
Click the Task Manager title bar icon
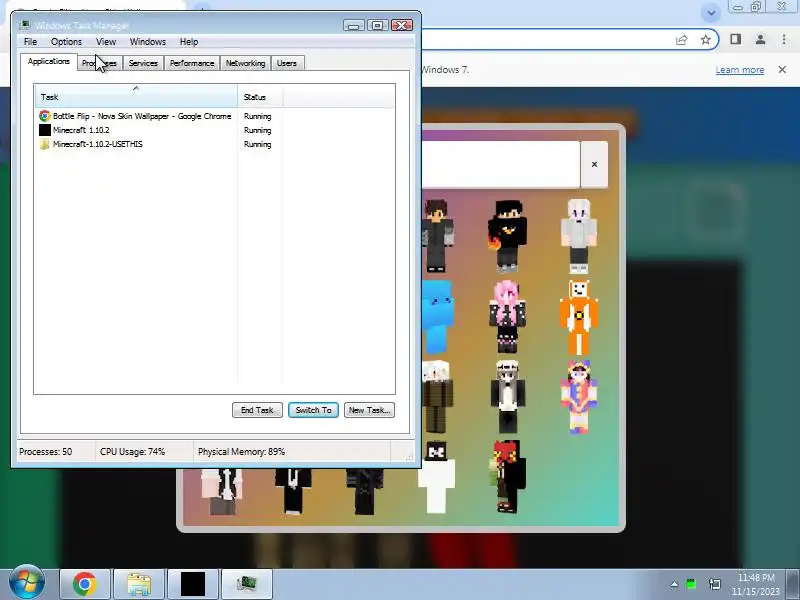25,25
